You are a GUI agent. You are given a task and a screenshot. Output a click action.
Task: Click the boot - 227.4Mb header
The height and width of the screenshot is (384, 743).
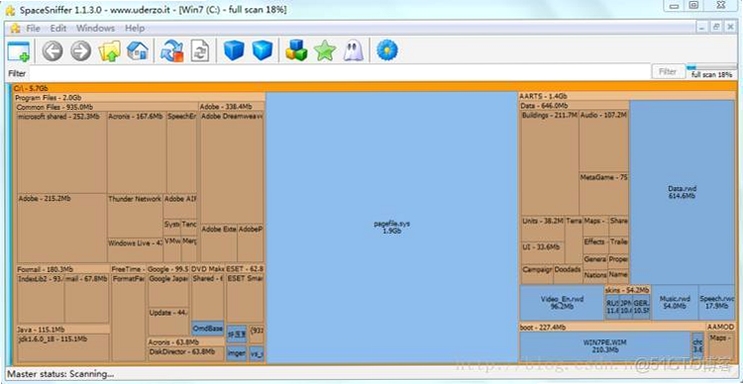(612, 328)
